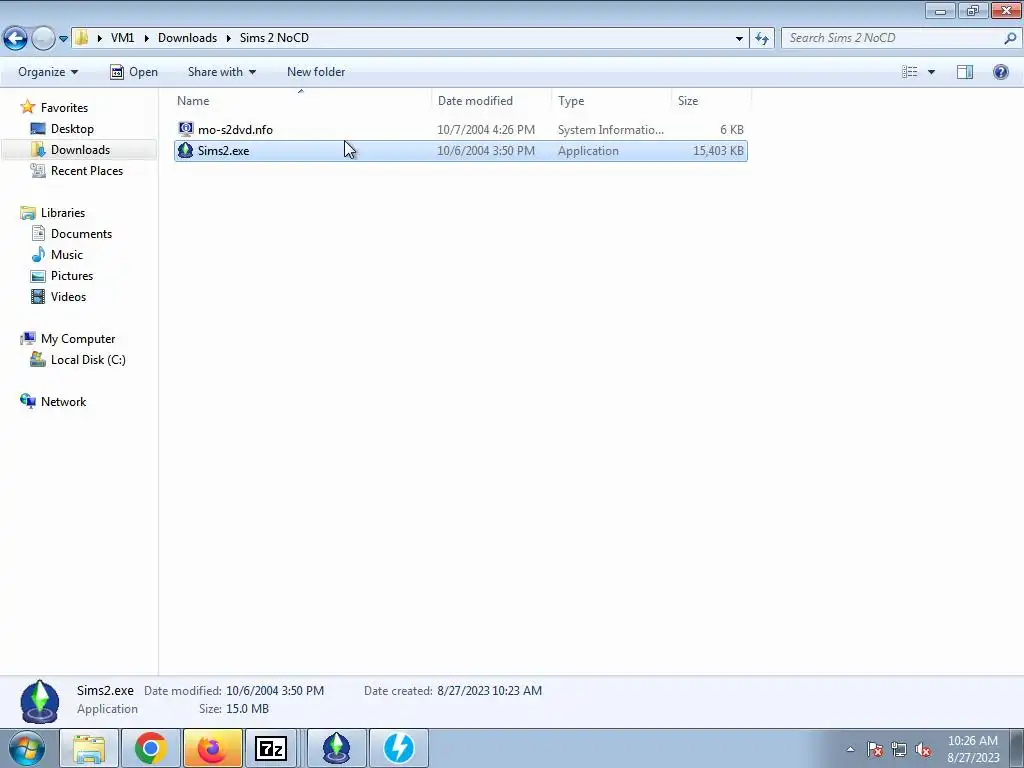1024x768 pixels.
Task: Click the large Sims2.exe details pane icon
Action: click(40, 701)
